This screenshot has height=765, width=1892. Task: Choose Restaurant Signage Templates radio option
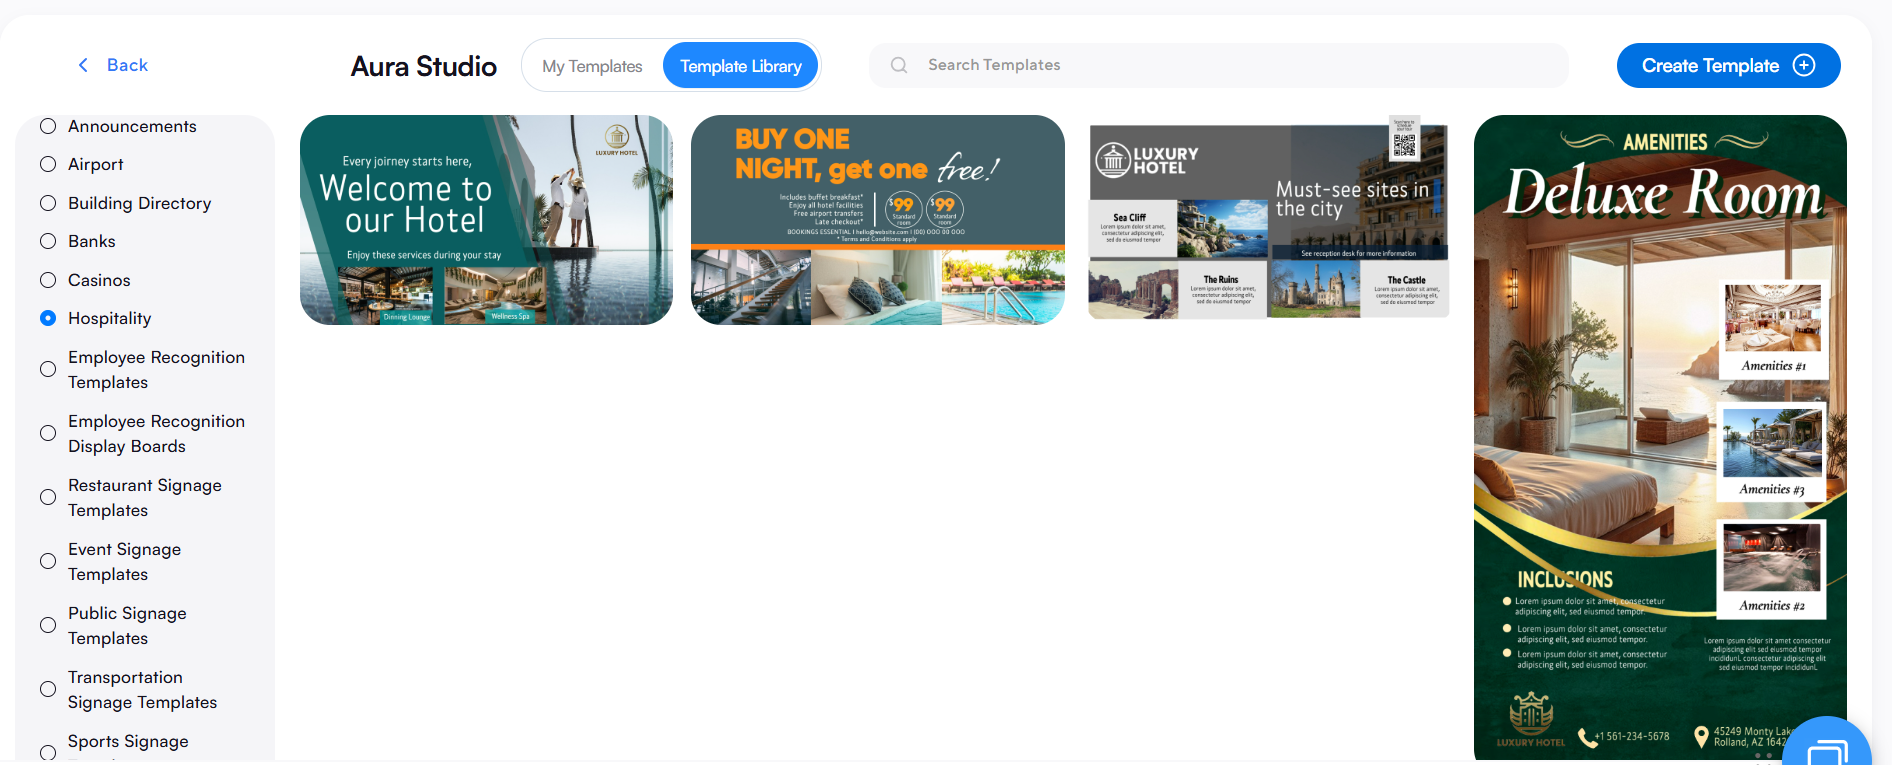click(48, 497)
